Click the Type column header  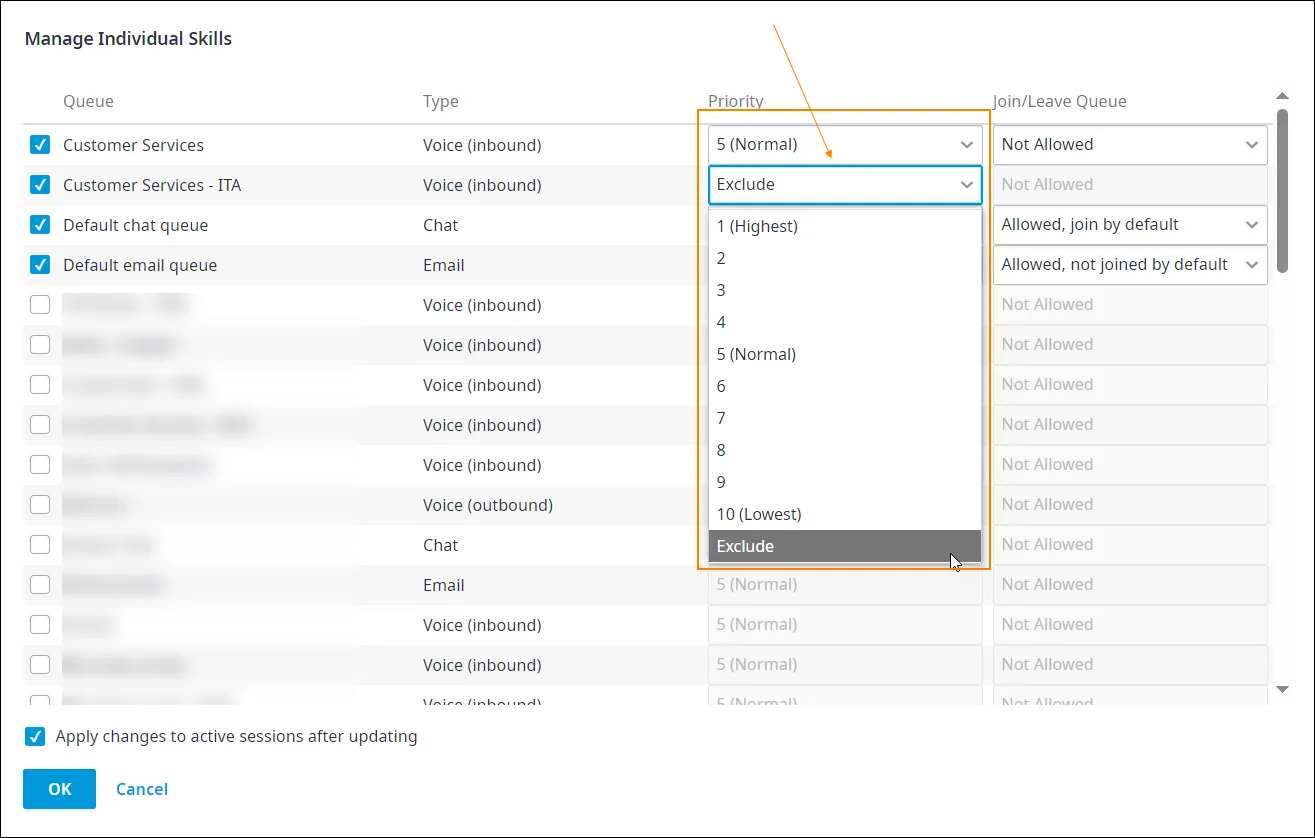(x=441, y=101)
